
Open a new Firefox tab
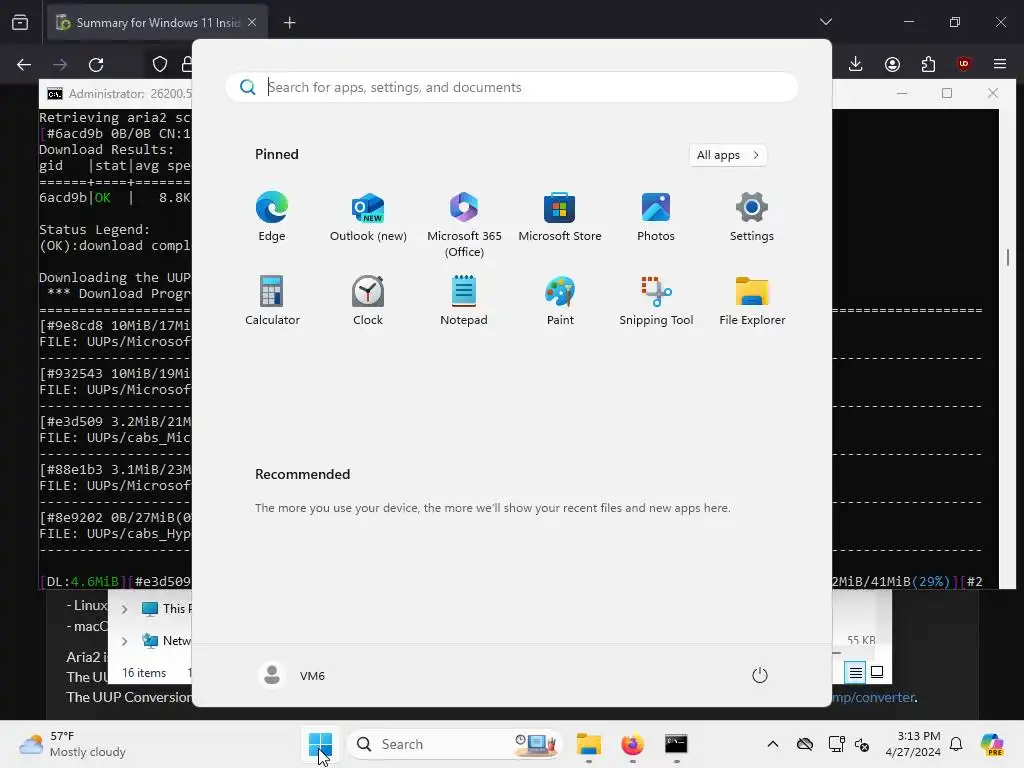289,23
